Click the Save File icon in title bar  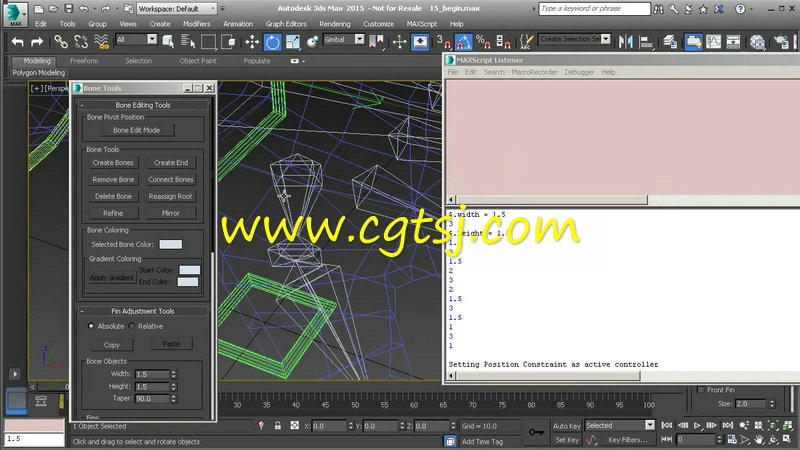(69, 9)
